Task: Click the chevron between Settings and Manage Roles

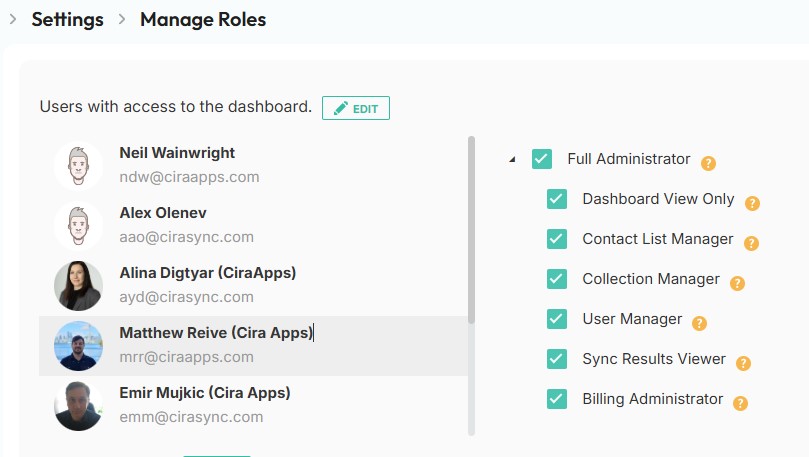Action: pyautogui.click(x=122, y=19)
